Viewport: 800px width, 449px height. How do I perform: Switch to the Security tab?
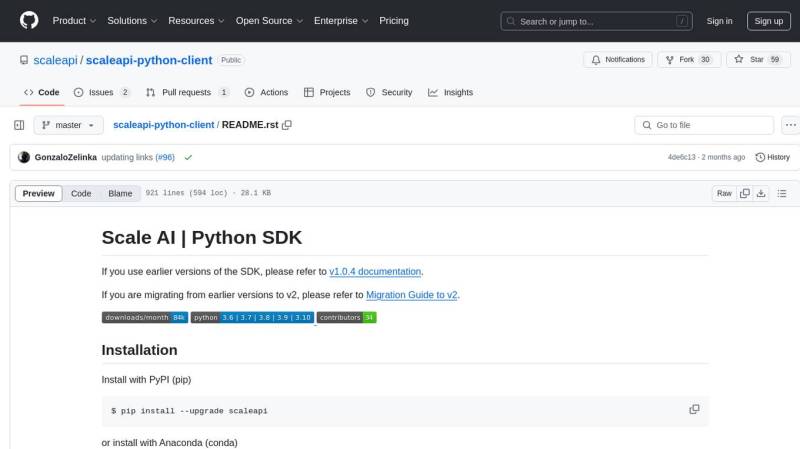pyautogui.click(x=389, y=92)
